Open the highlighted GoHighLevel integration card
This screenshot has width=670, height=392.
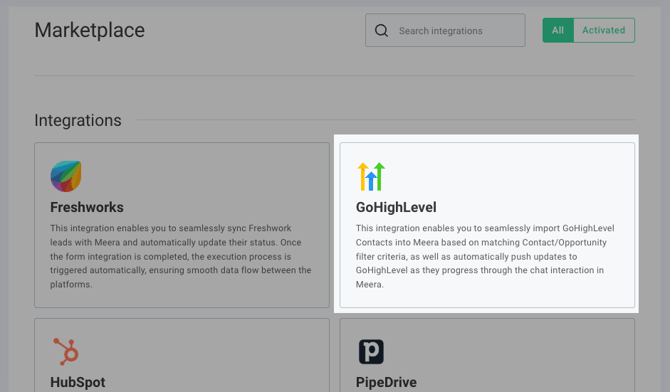487,225
